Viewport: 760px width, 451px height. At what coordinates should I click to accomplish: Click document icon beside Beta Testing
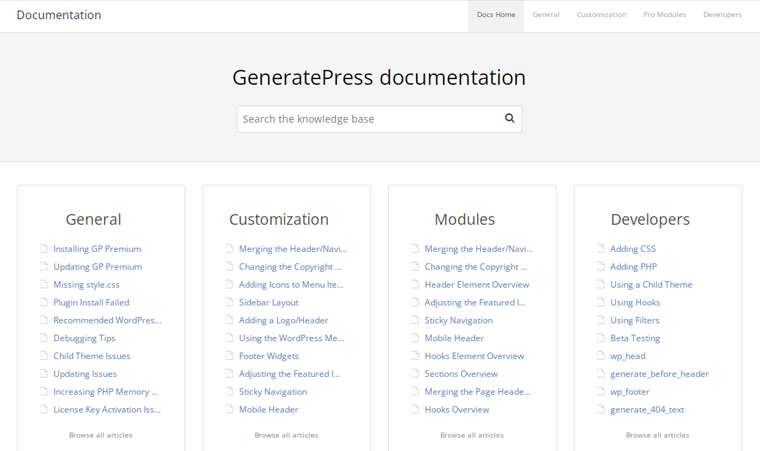coord(601,338)
